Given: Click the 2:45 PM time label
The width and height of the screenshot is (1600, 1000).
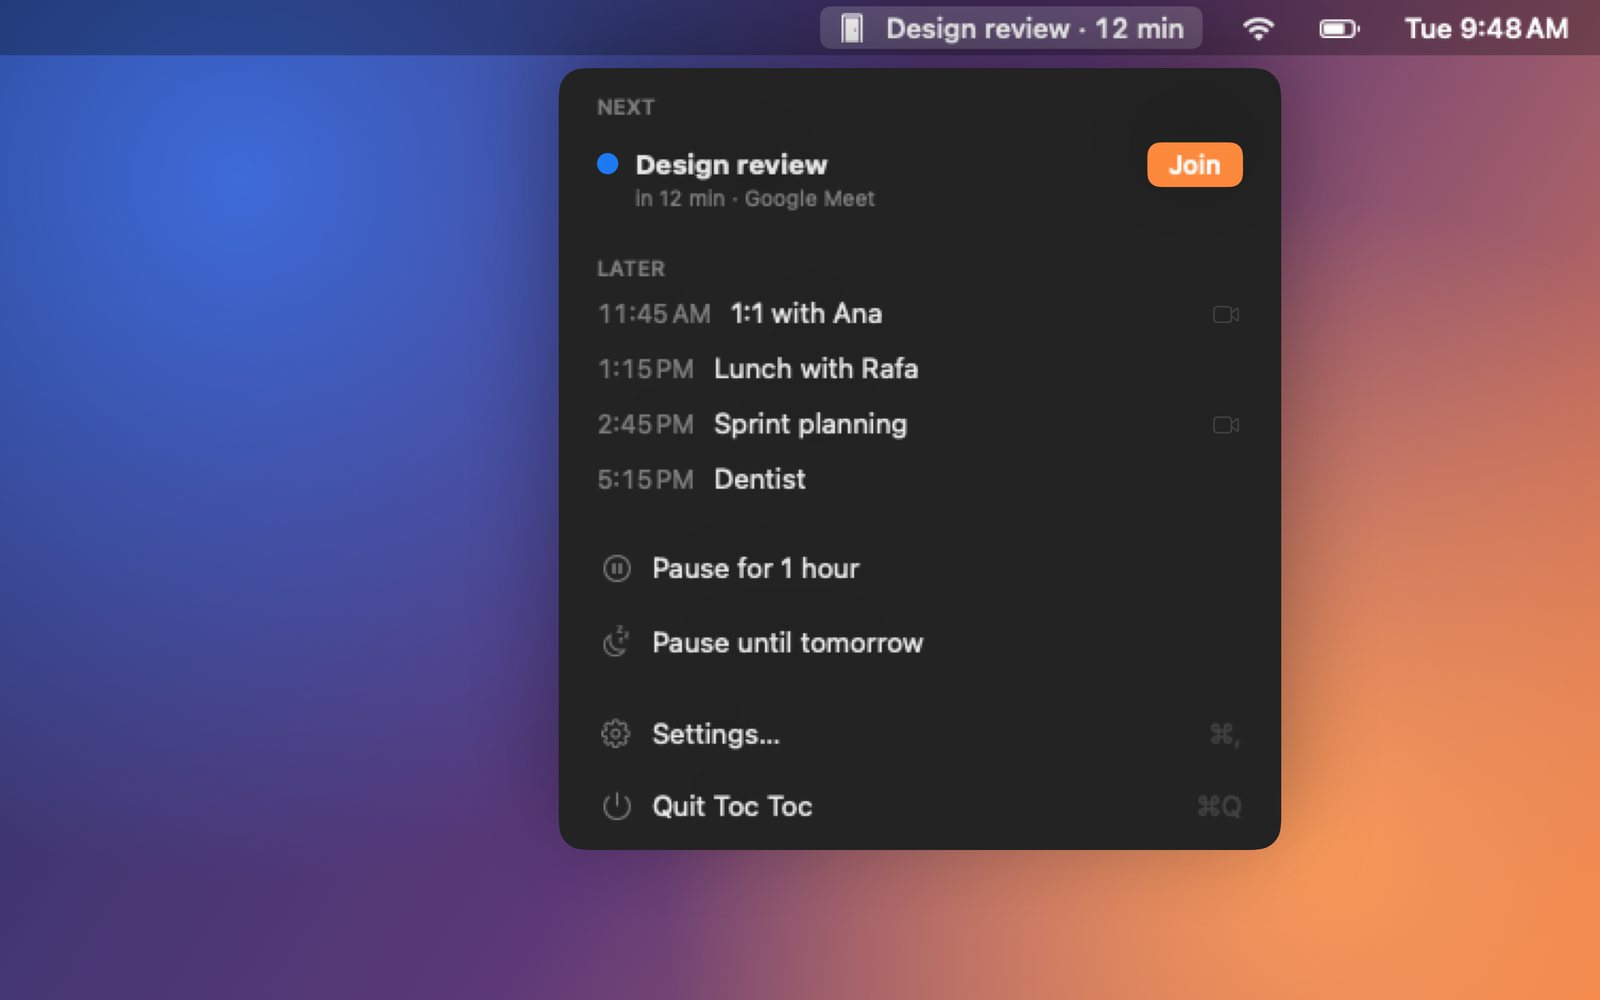Looking at the screenshot, I should pos(645,424).
